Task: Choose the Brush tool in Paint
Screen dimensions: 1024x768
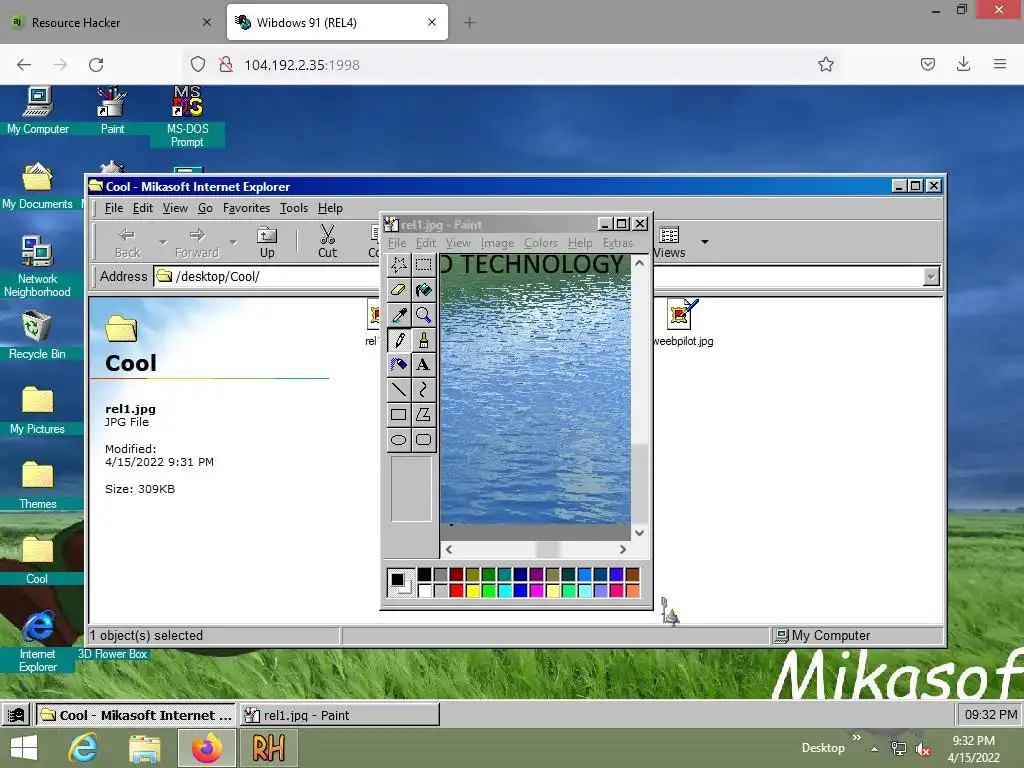Action: pos(423,340)
